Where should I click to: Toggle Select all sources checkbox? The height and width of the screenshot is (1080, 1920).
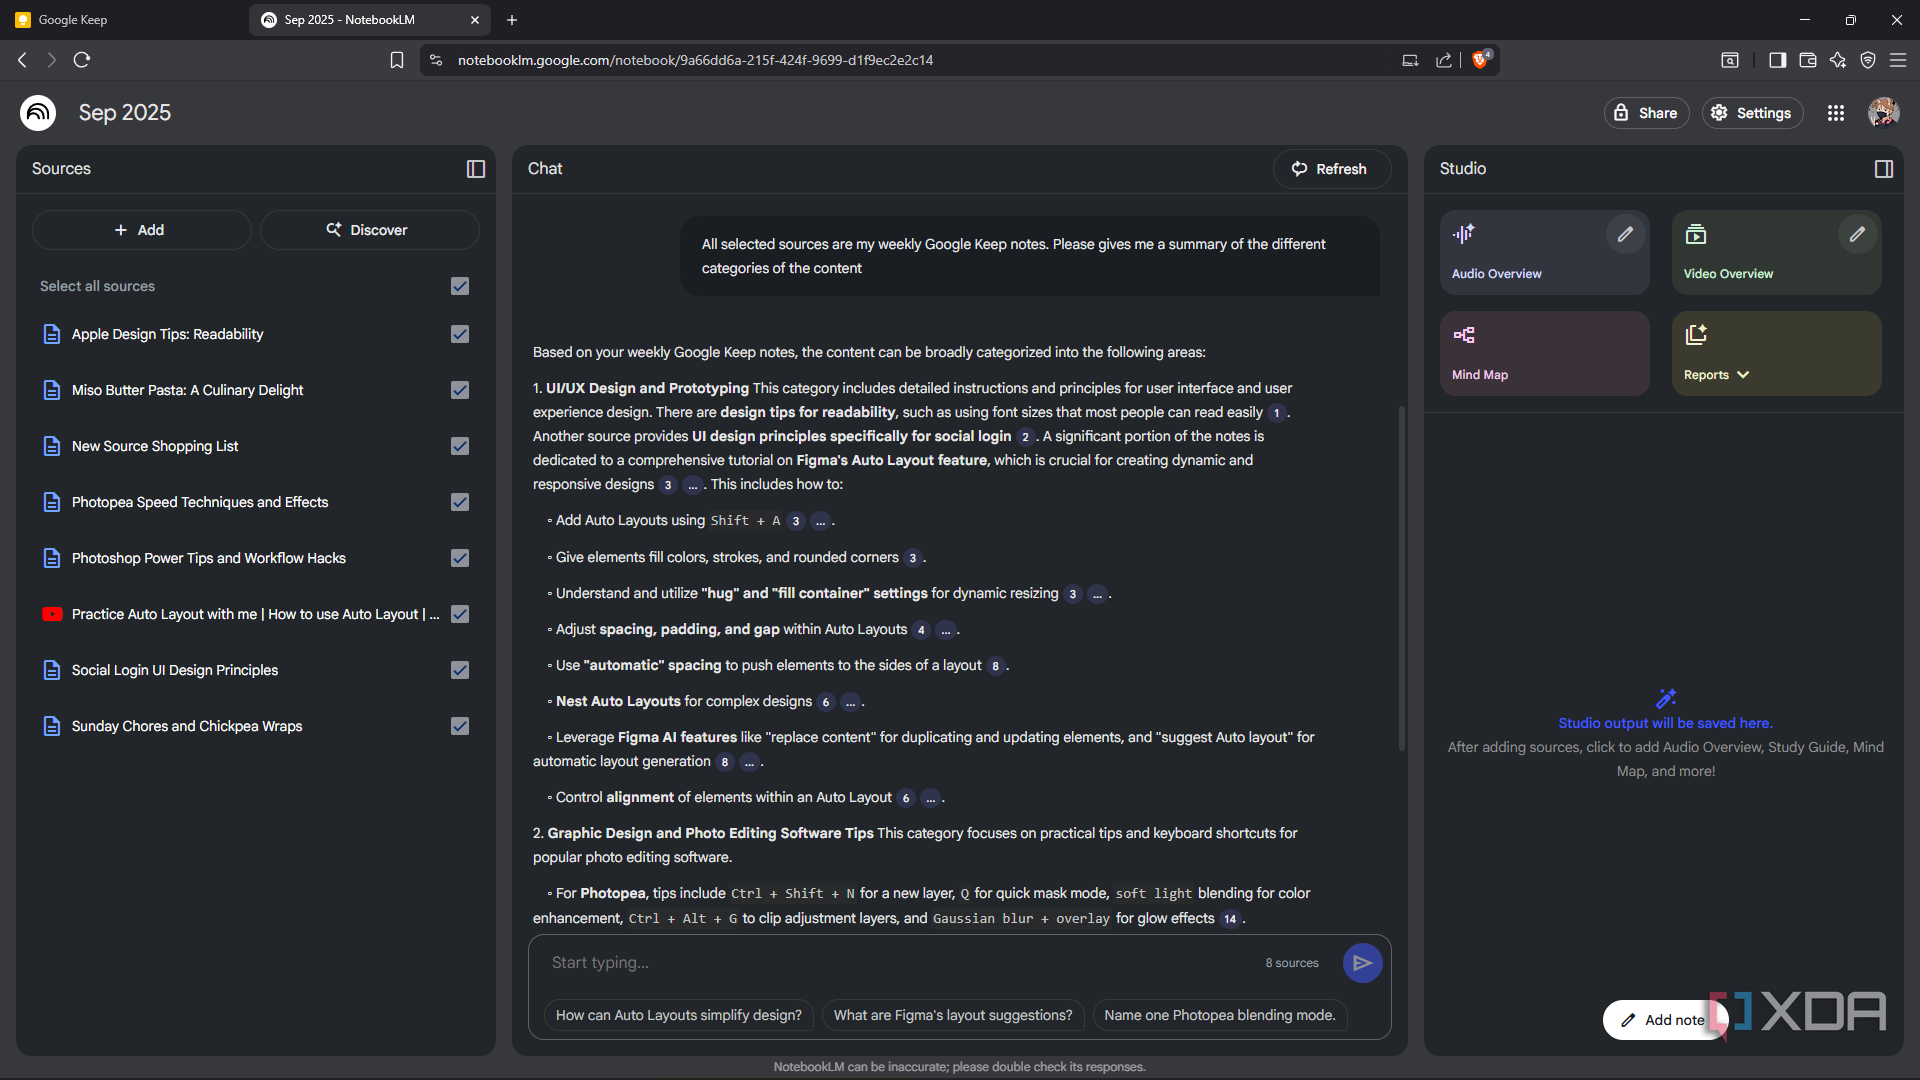(460, 286)
